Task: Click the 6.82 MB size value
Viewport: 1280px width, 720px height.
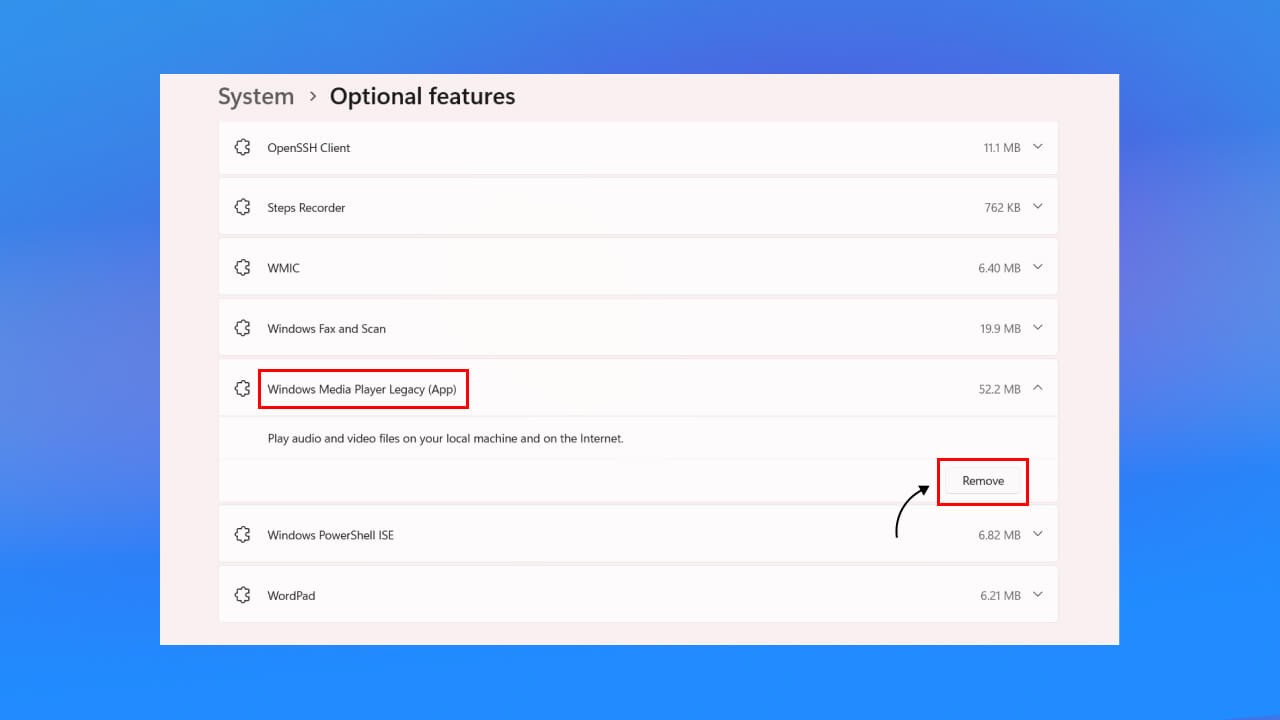Action: (999, 535)
